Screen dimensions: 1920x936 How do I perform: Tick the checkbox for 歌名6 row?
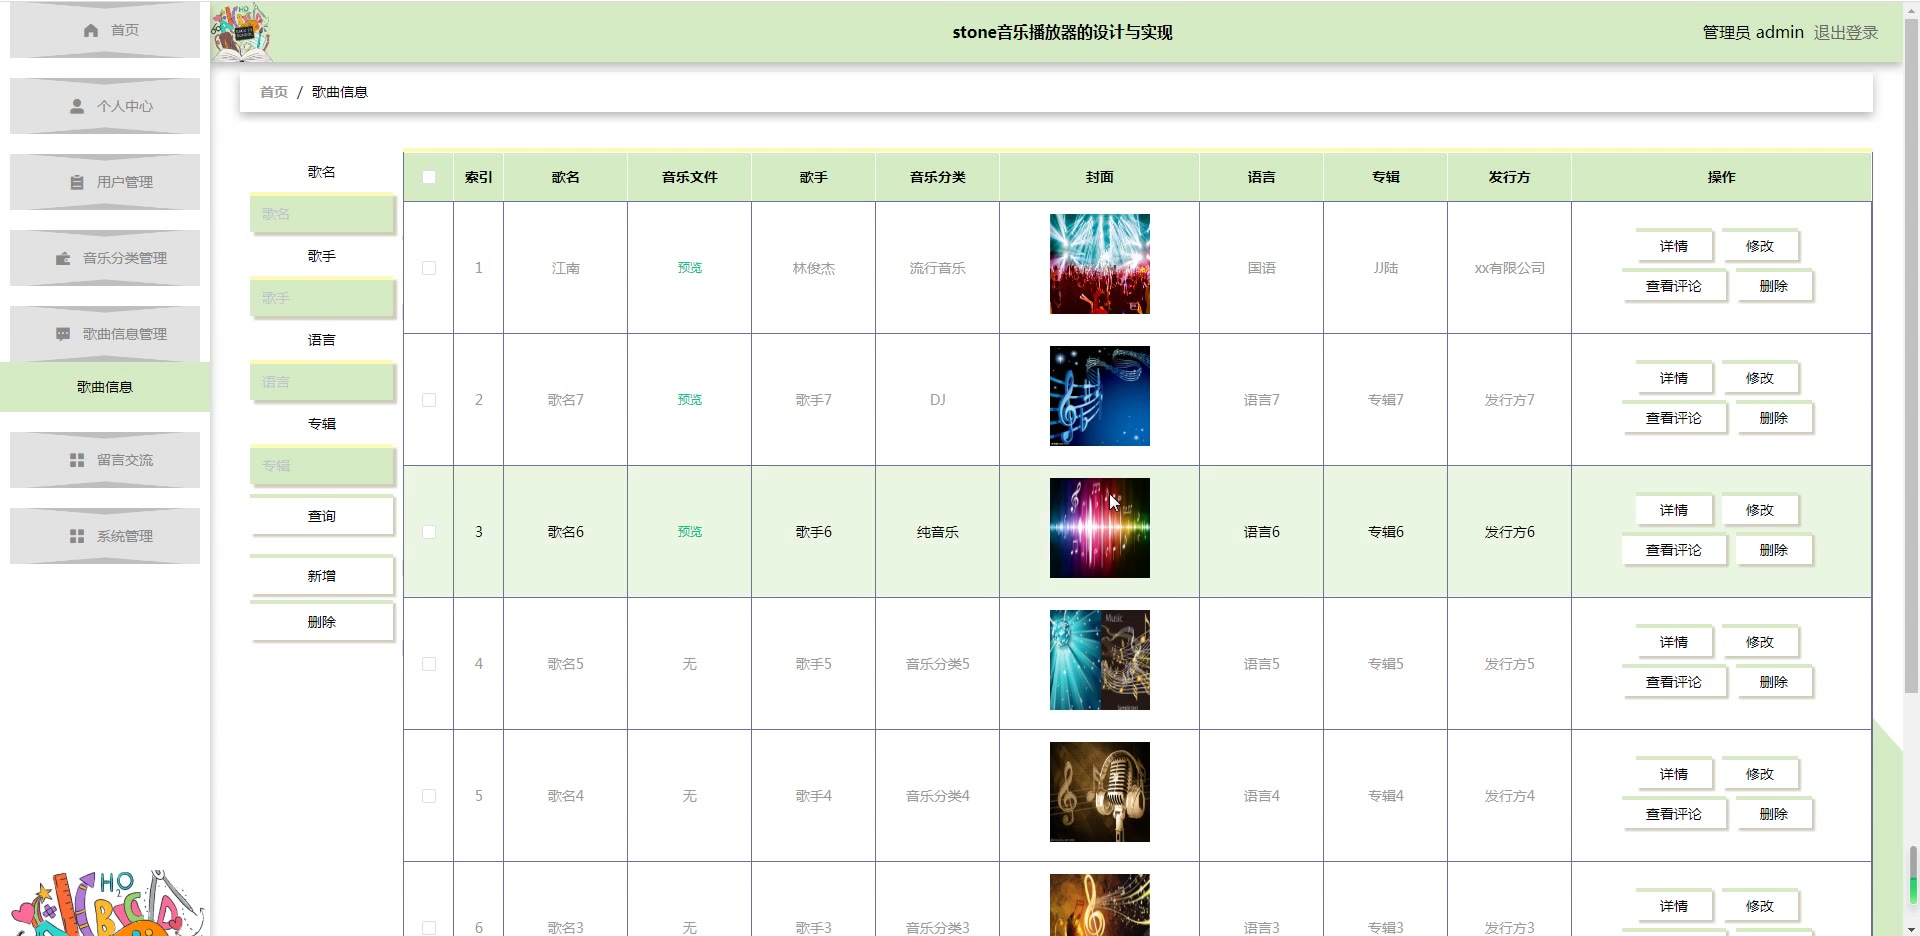tap(429, 532)
